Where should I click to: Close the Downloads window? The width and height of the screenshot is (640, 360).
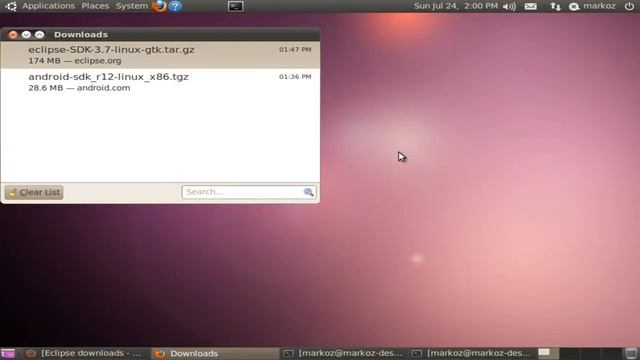pyautogui.click(x=13, y=35)
